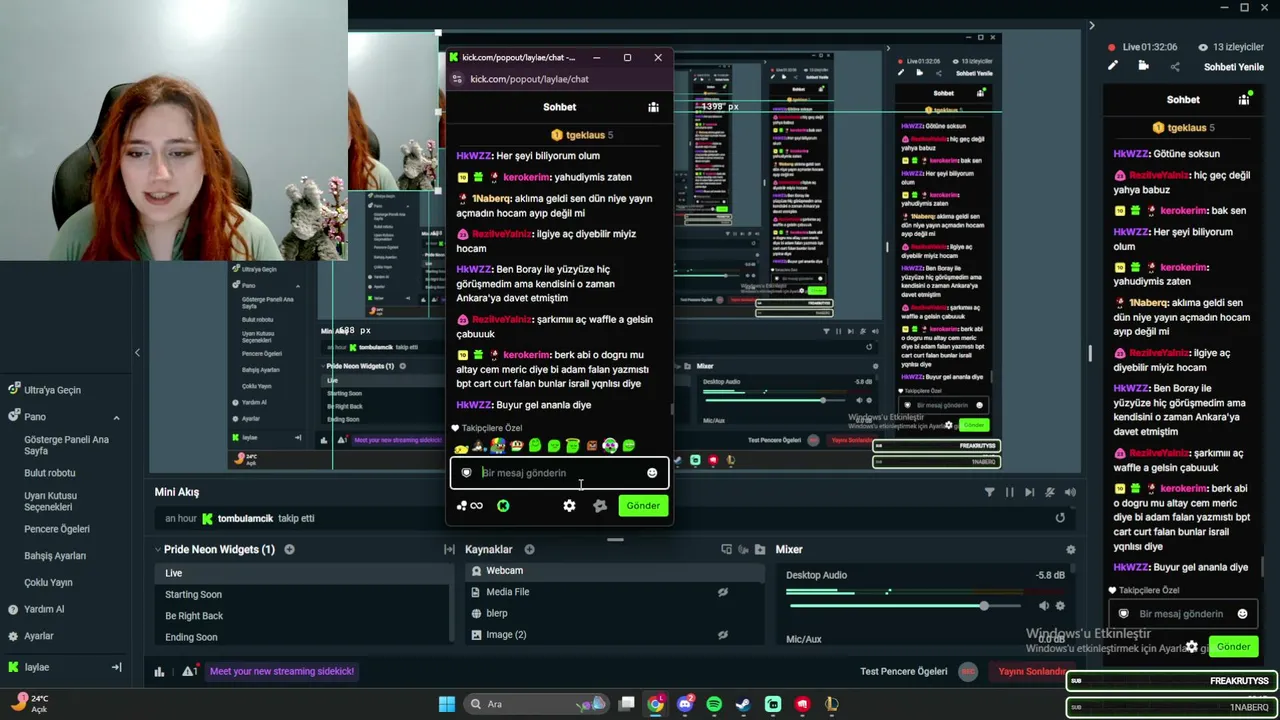
Task: Open the stats bar chart icon
Action: pos(159,672)
